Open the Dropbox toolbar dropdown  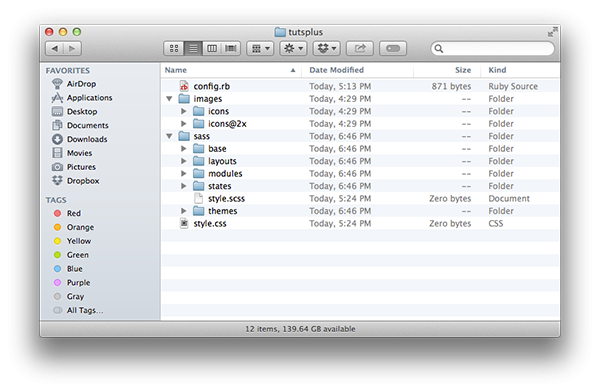[327, 48]
